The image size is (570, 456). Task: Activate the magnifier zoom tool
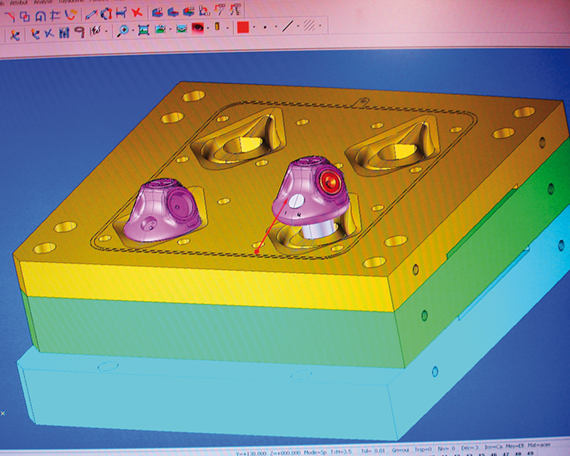tap(123, 31)
